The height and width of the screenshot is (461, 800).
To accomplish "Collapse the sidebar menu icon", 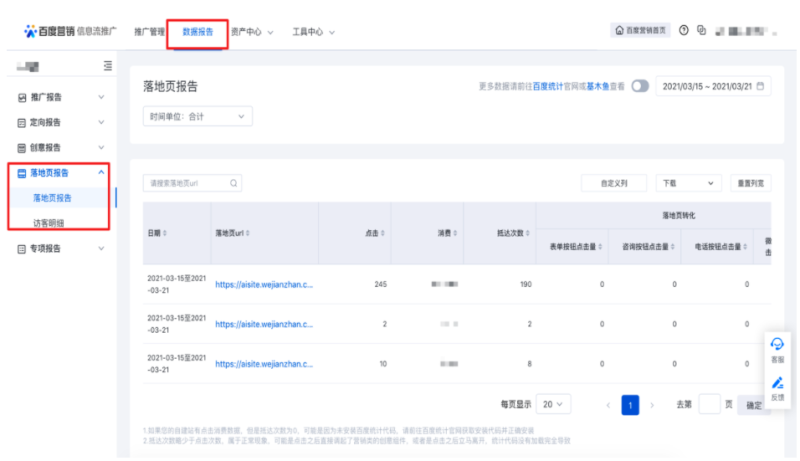I will coord(108,66).
